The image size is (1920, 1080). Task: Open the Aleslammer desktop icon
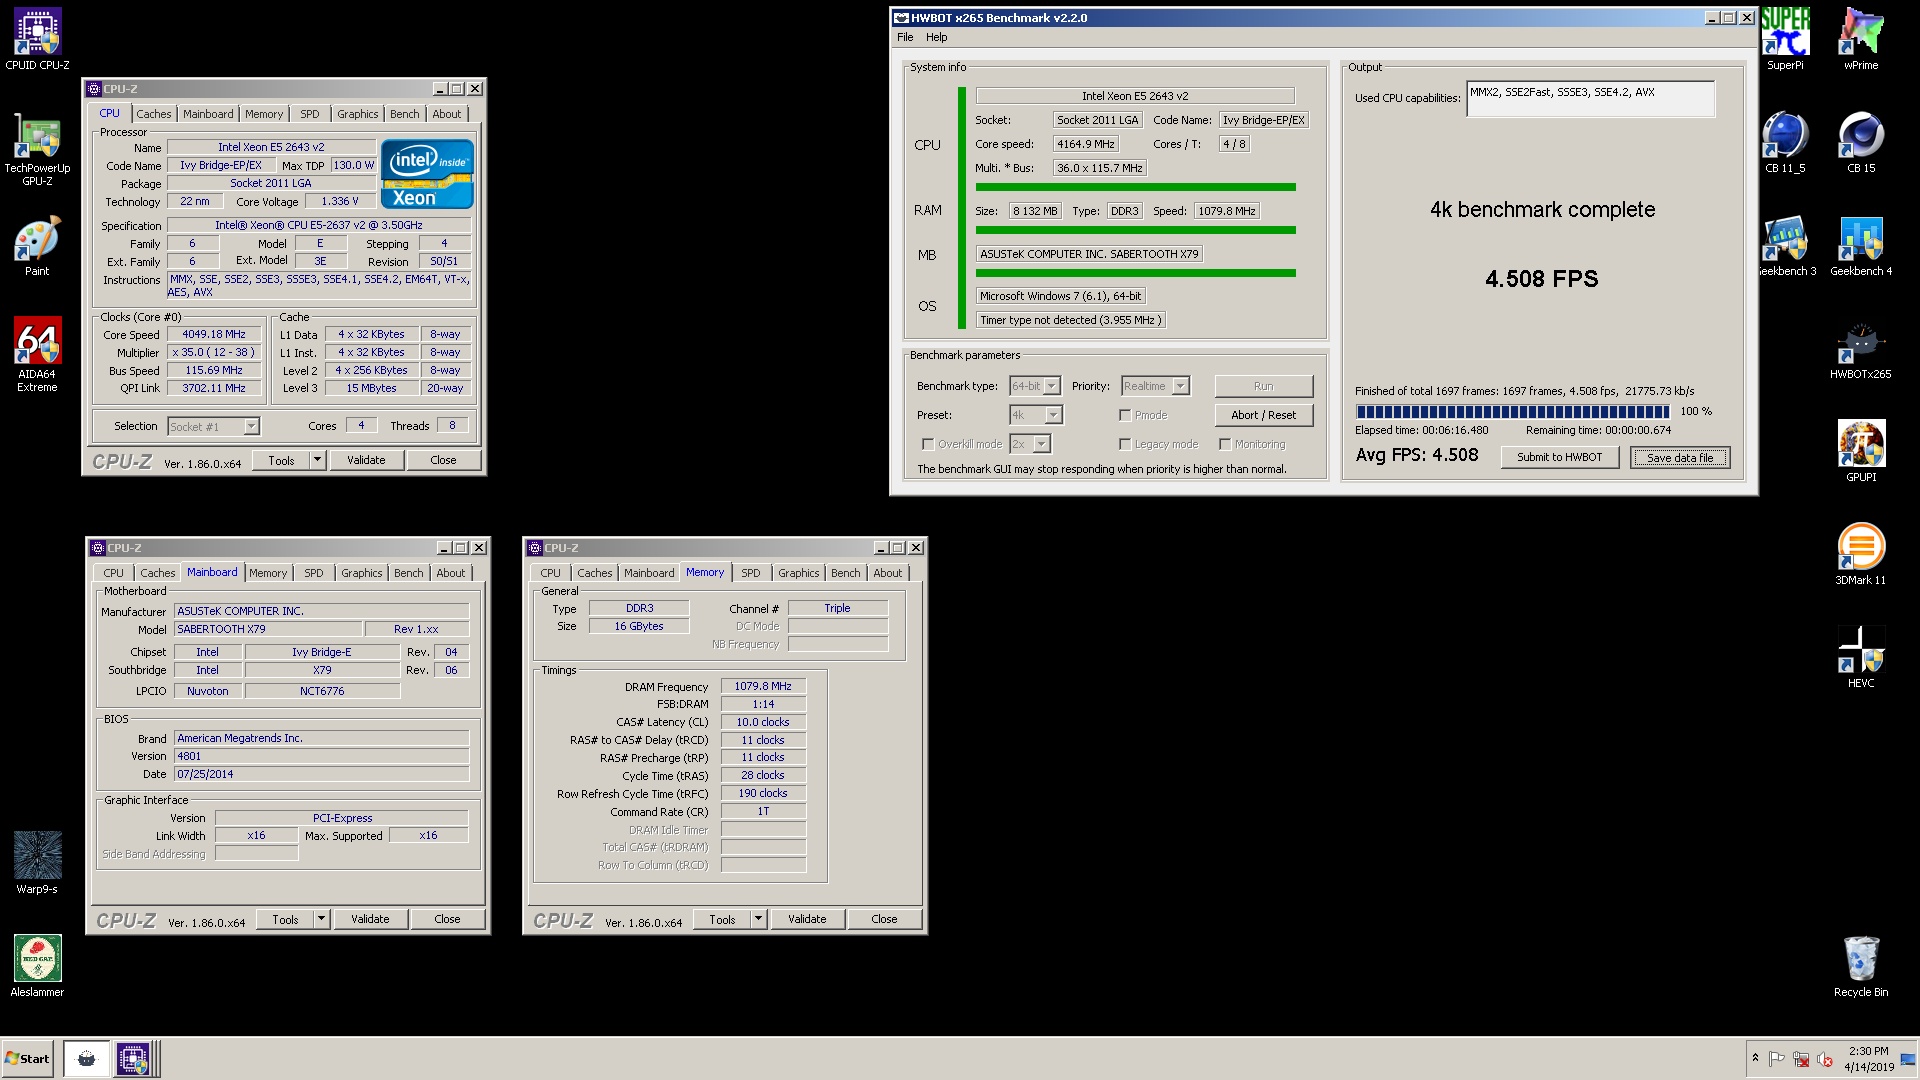click(37, 965)
